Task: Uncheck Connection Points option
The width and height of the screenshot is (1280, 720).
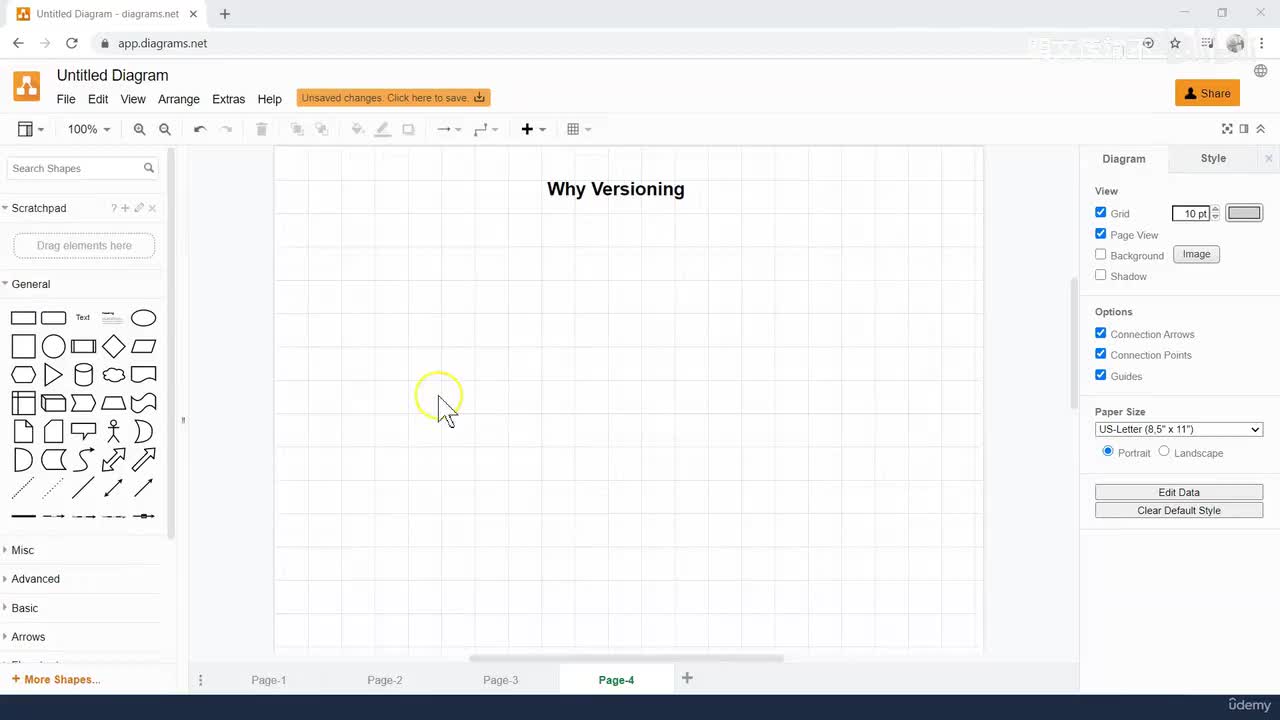Action: coord(1101,354)
